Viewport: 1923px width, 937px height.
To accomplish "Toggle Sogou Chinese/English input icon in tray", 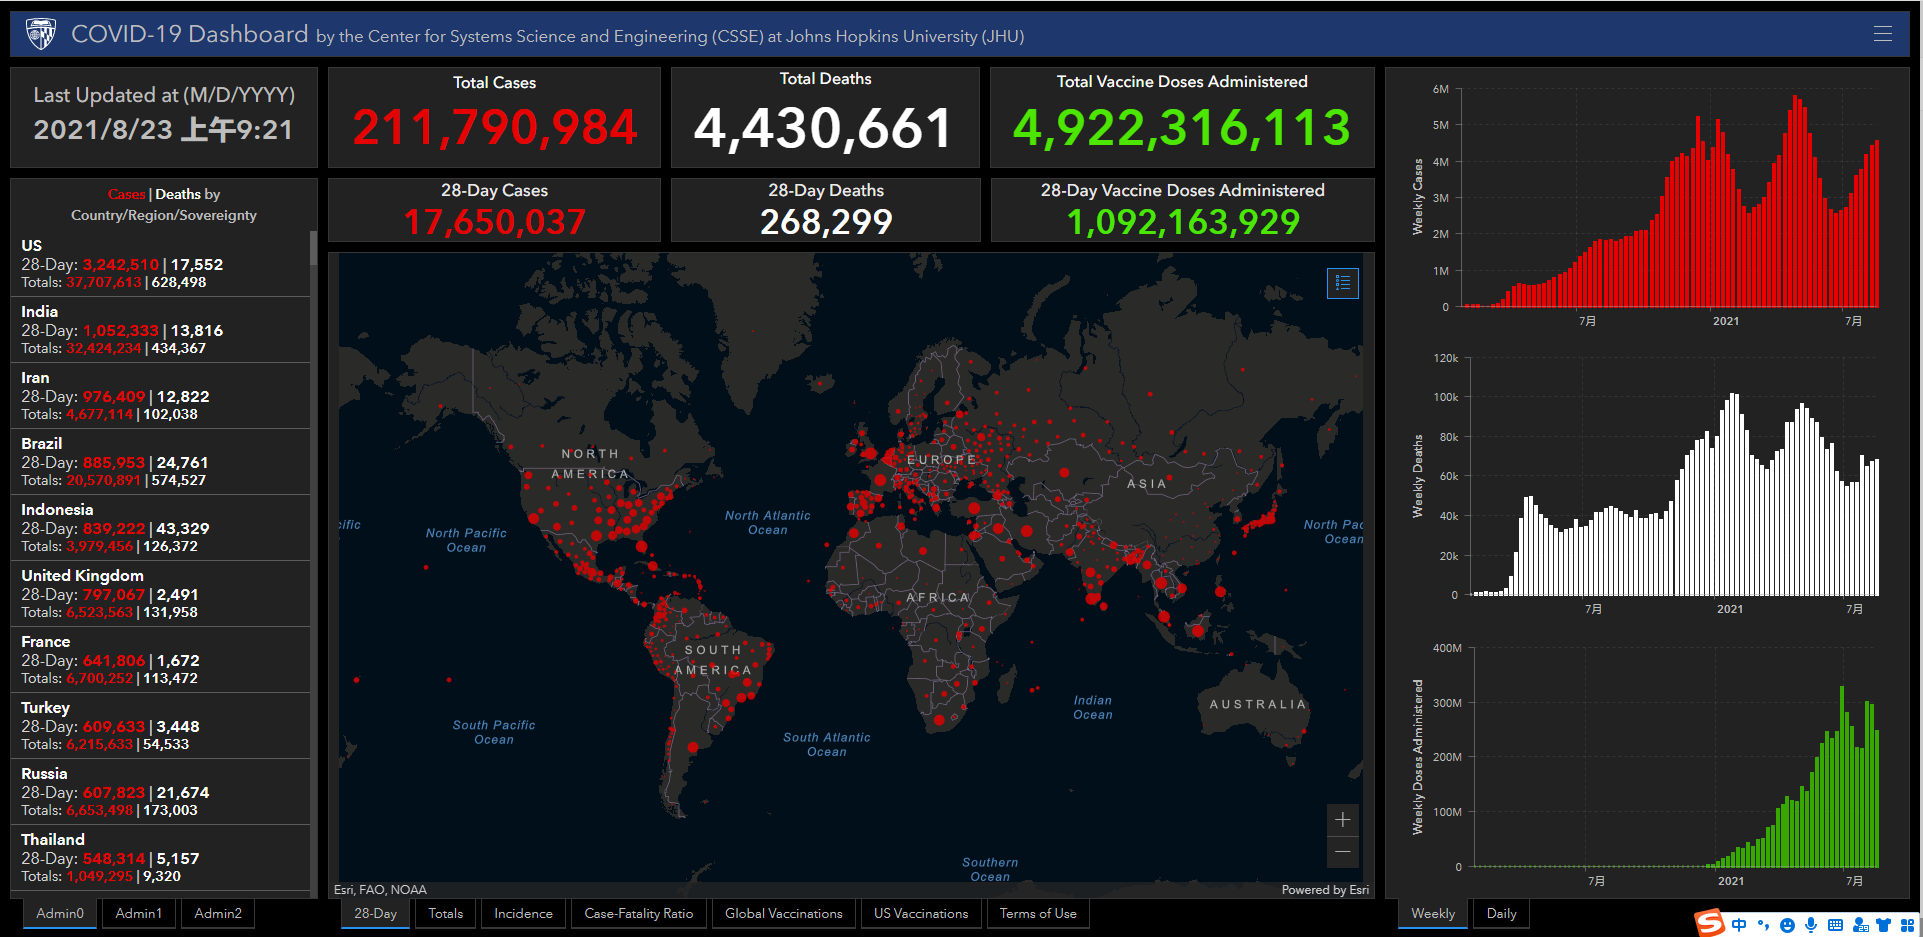I will coord(1739,922).
